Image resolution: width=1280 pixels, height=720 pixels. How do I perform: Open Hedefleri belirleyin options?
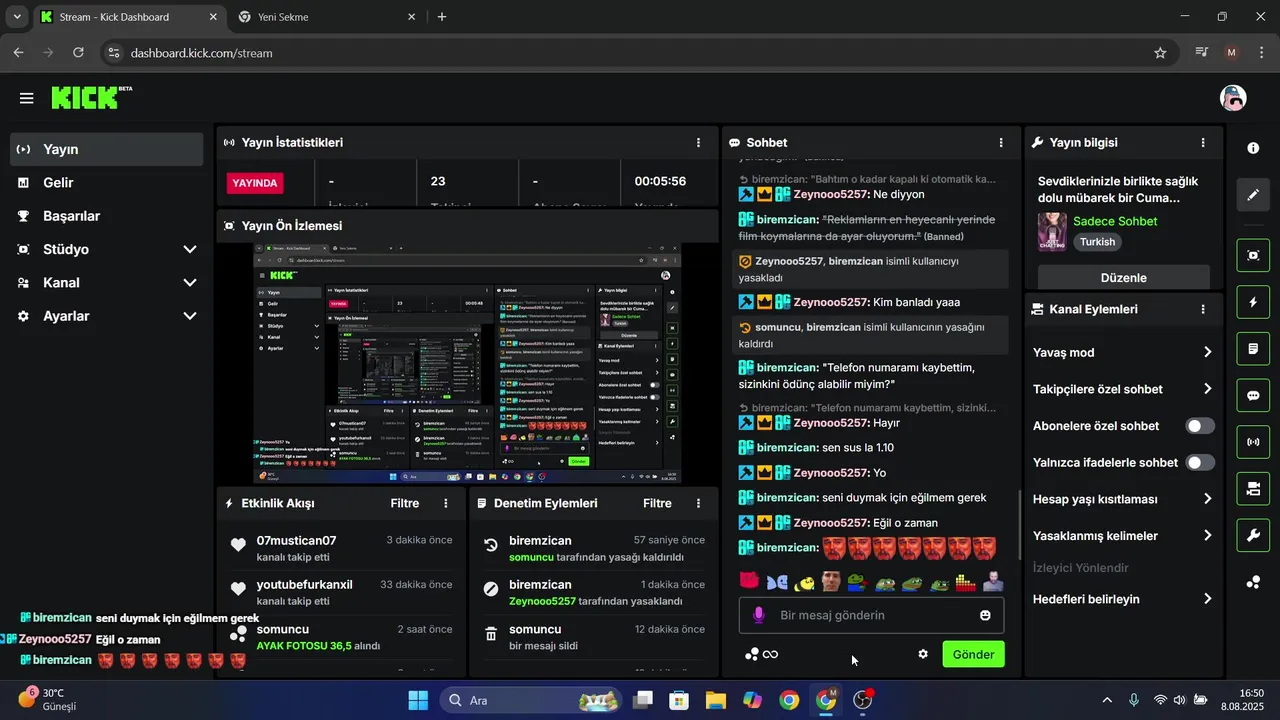tap(1123, 599)
